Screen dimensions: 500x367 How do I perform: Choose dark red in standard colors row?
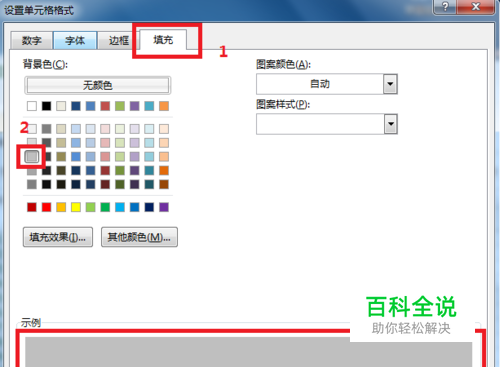click(32, 207)
